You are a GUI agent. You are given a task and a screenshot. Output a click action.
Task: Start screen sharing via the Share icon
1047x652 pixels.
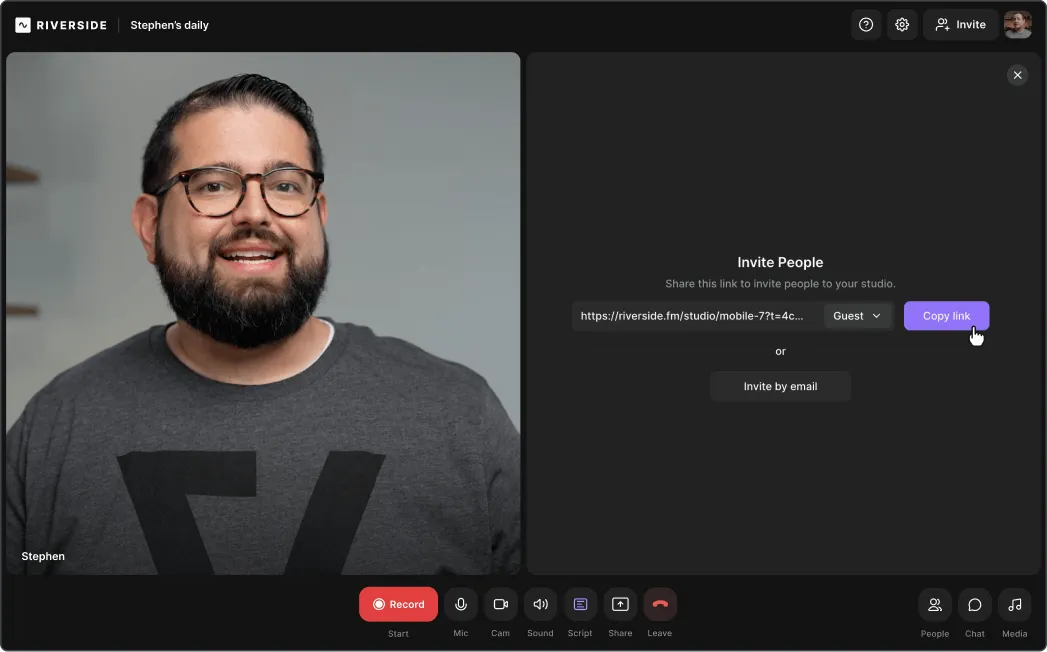tap(620, 604)
